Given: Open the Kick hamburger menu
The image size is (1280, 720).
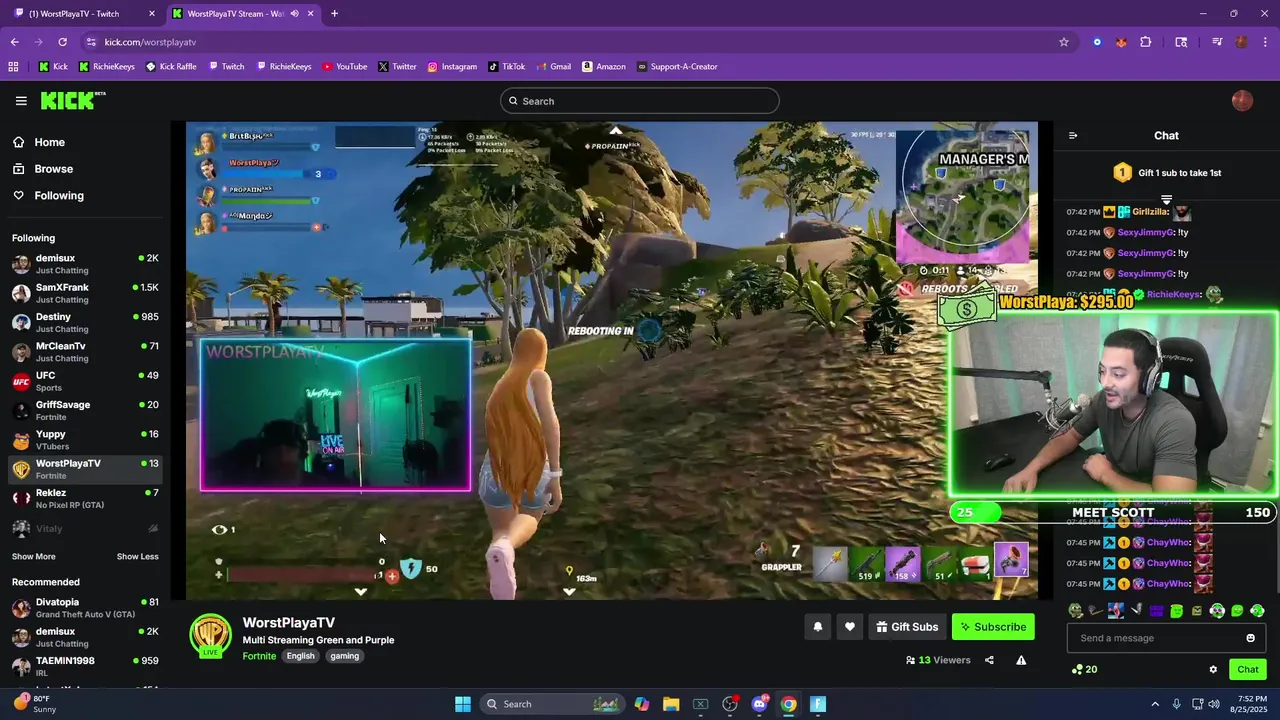Looking at the screenshot, I should point(21,101).
